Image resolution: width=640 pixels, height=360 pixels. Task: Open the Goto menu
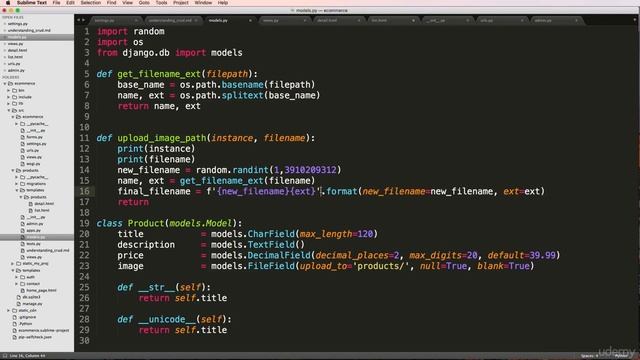point(144,2)
